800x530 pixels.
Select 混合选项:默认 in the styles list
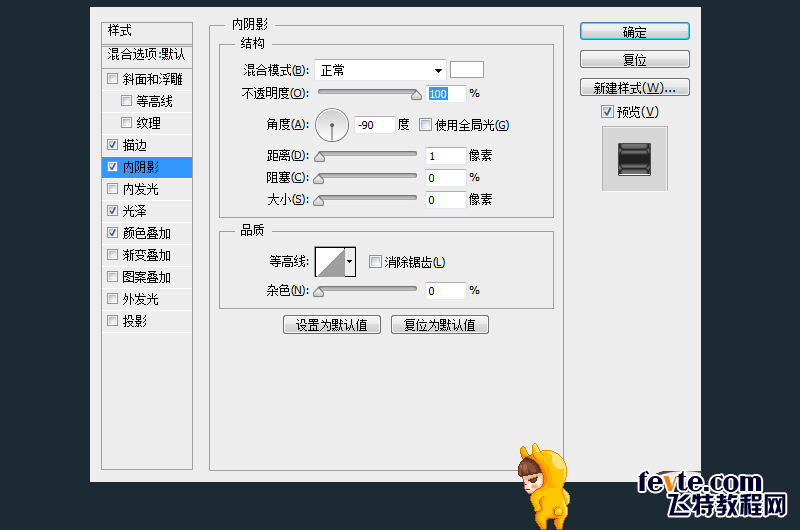point(146,54)
